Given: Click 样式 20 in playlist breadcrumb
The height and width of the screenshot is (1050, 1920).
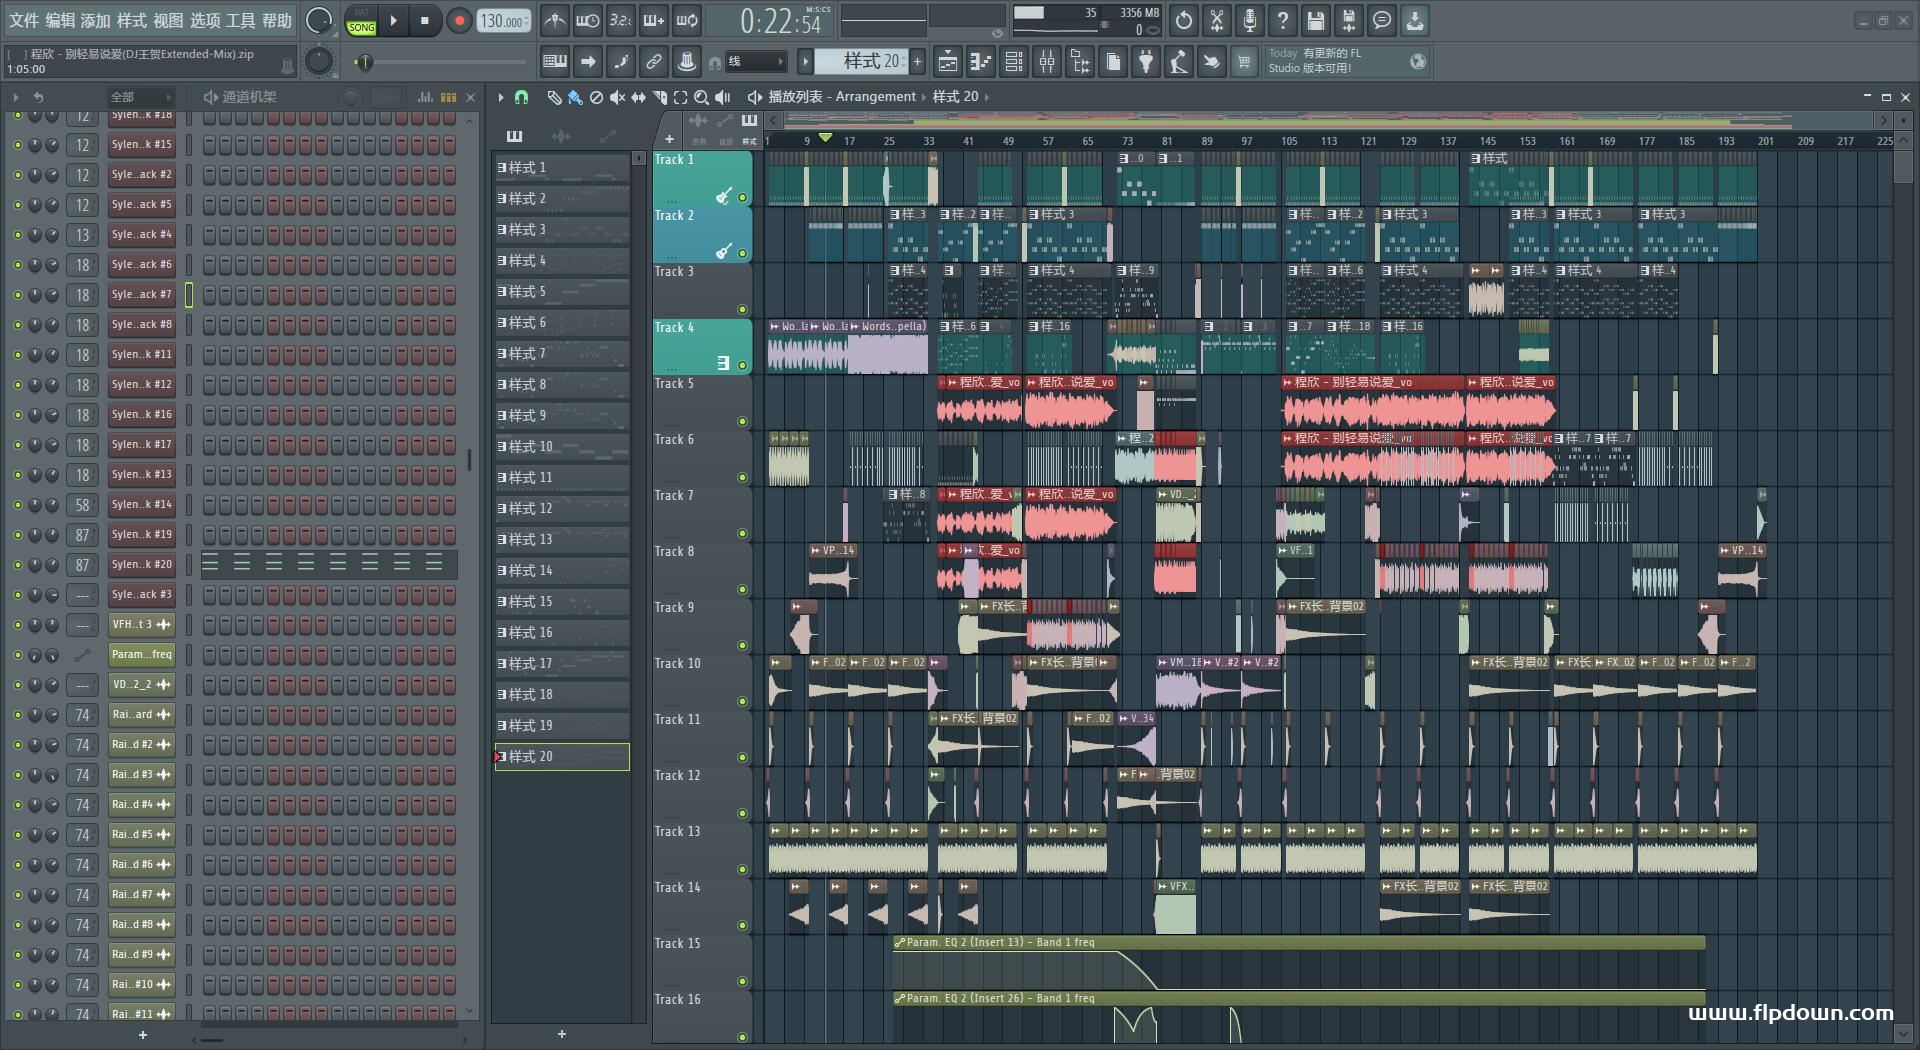Looking at the screenshot, I should [955, 97].
